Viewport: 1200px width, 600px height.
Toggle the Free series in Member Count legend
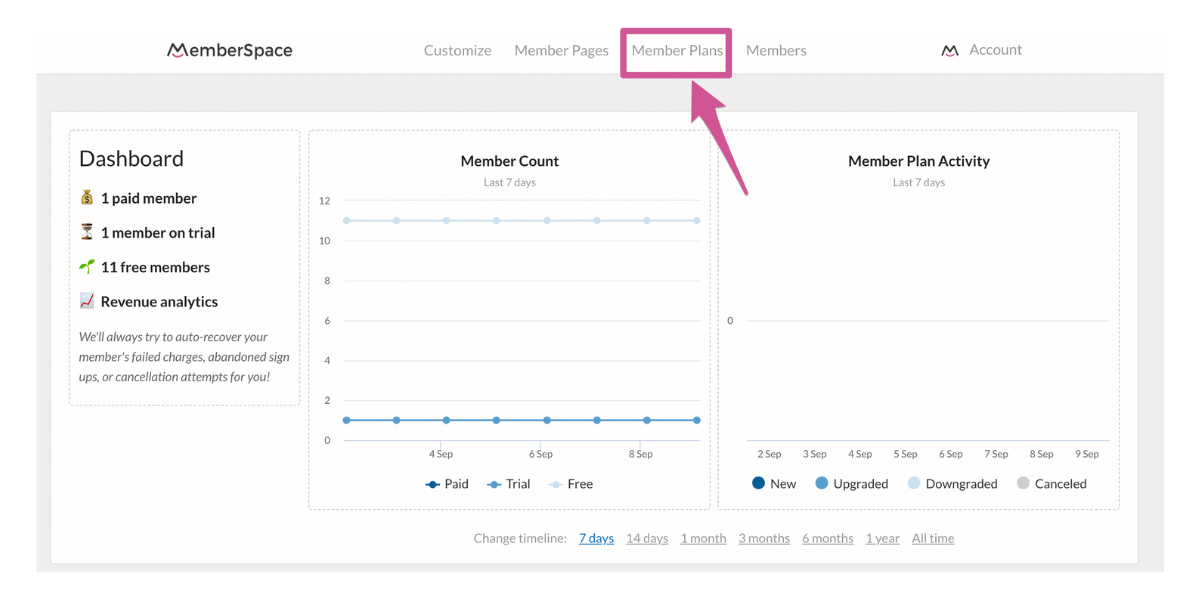tap(571, 484)
